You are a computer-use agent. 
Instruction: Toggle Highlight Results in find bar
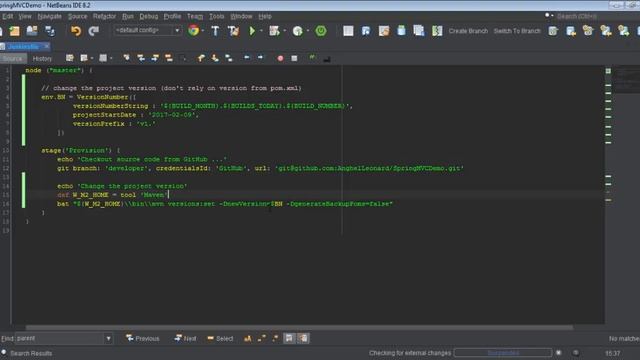click(289, 338)
